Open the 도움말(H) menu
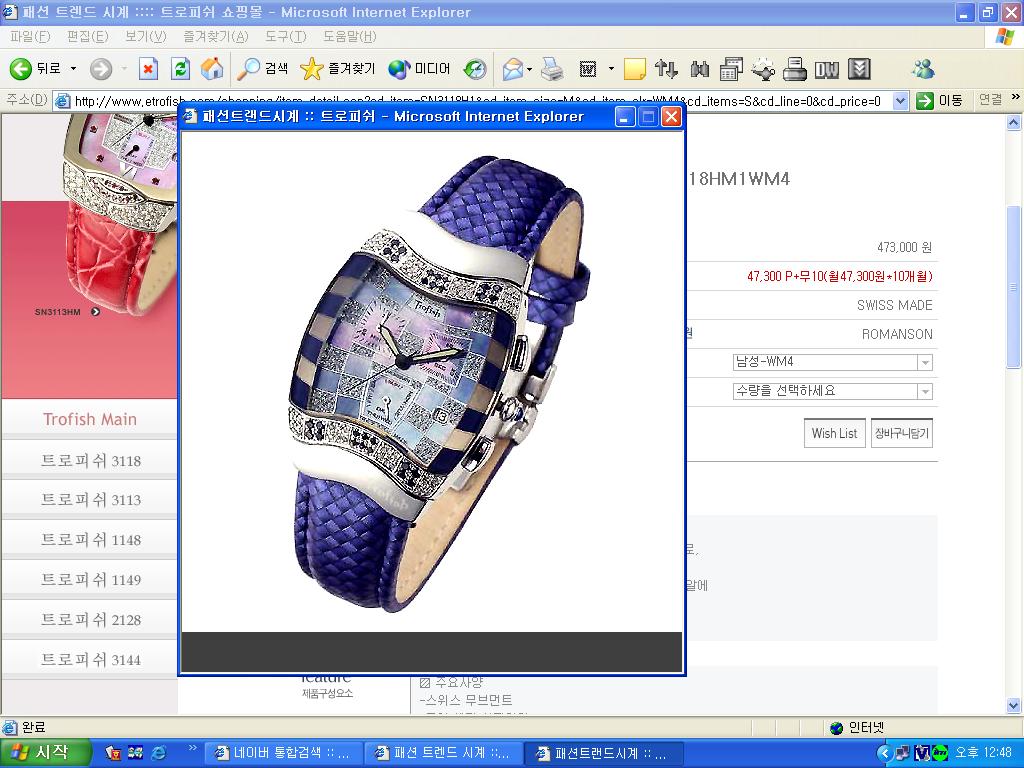The image size is (1024, 768). coord(349,37)
